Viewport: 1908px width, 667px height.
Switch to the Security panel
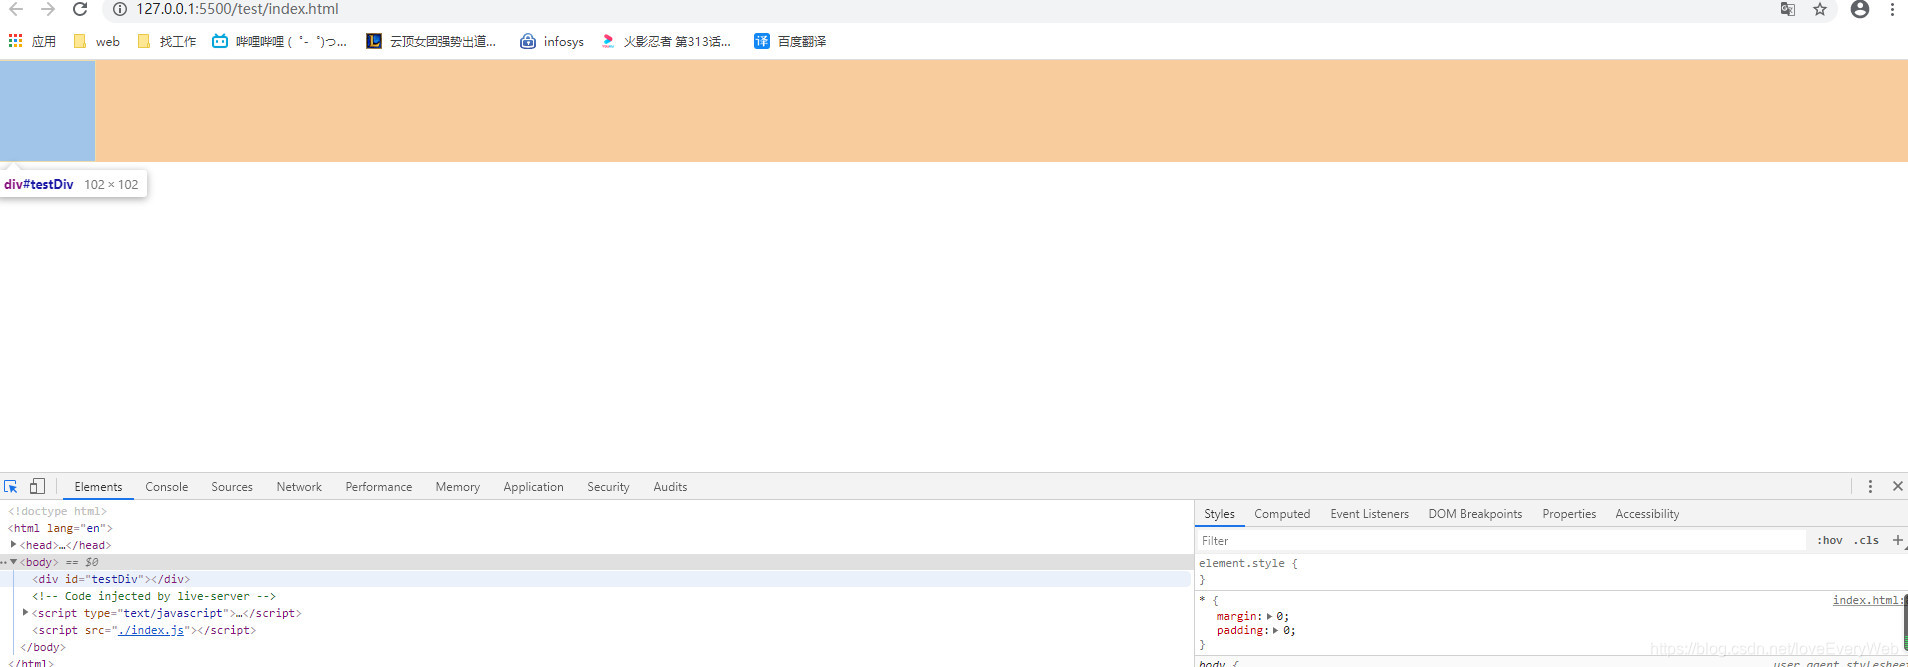click(608, 487)
